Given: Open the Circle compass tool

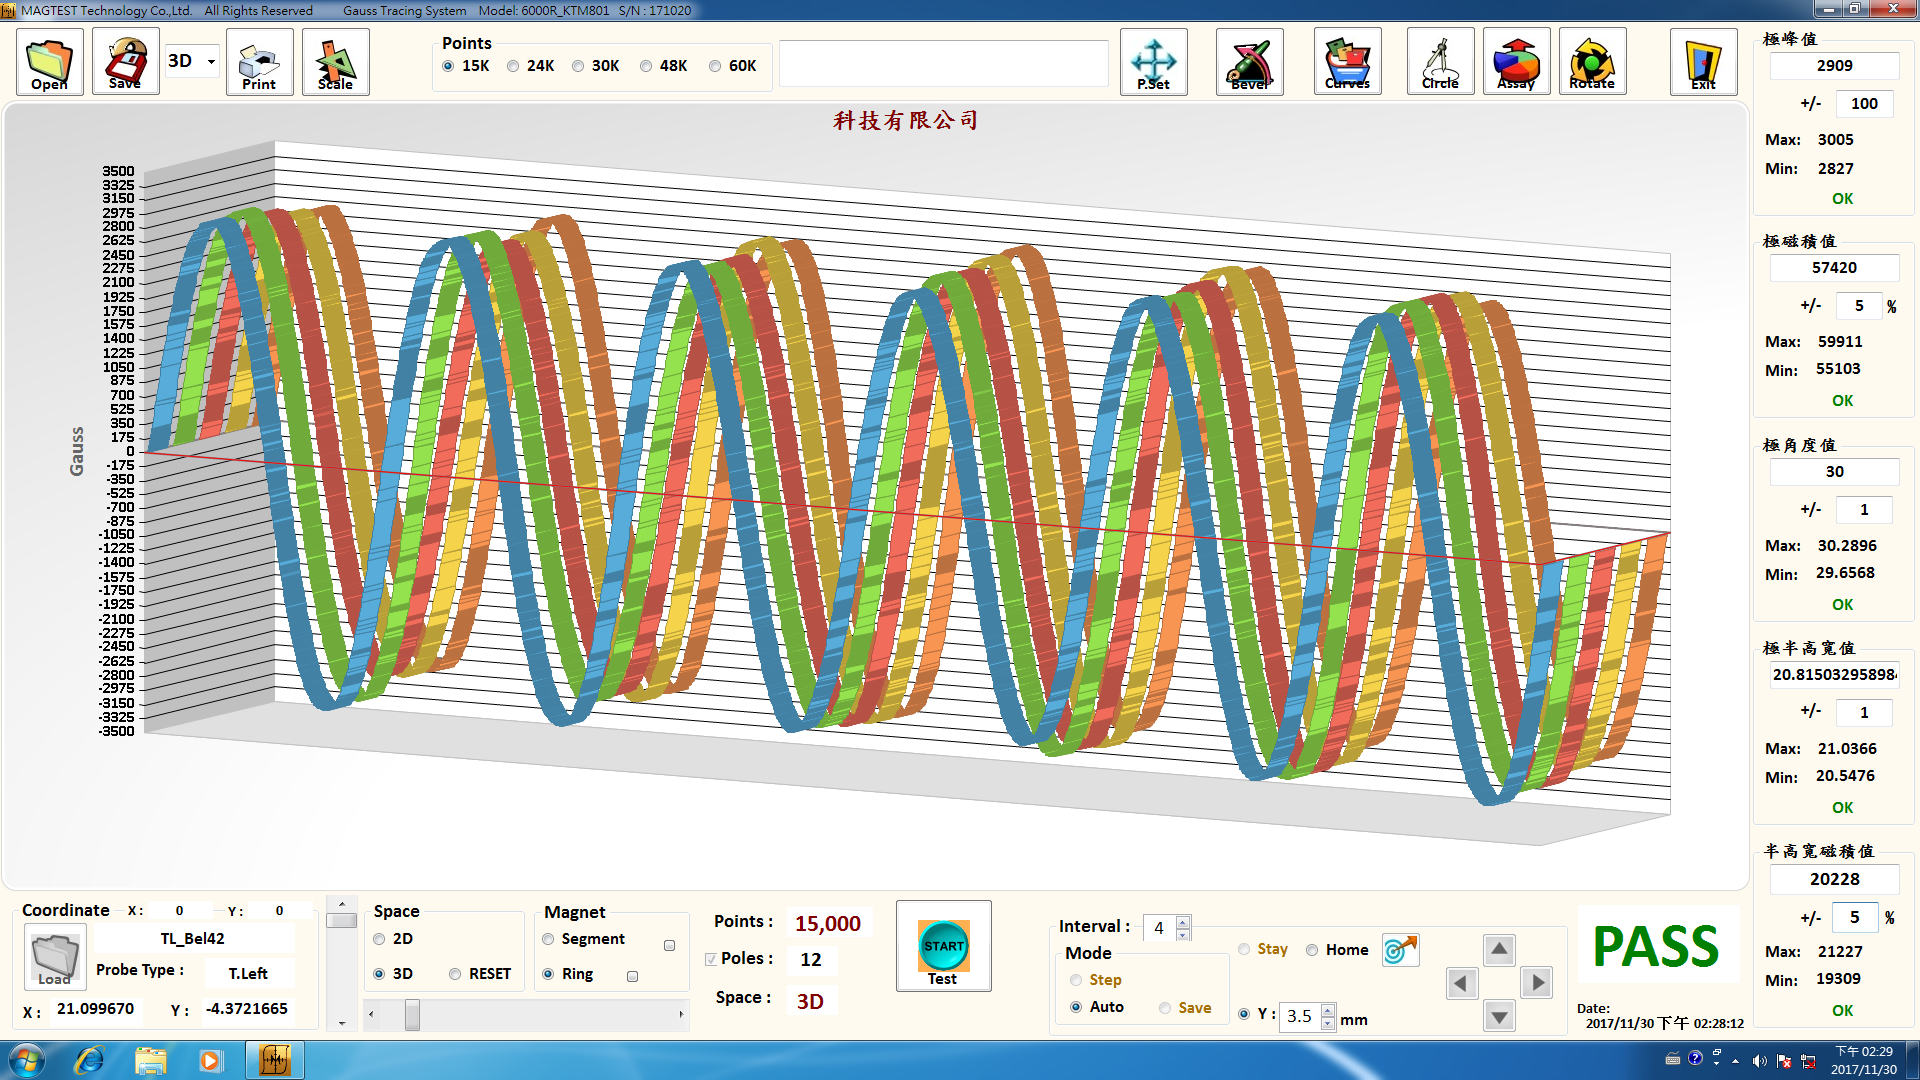Looking at the screenshot, I should pos(1440,62).
